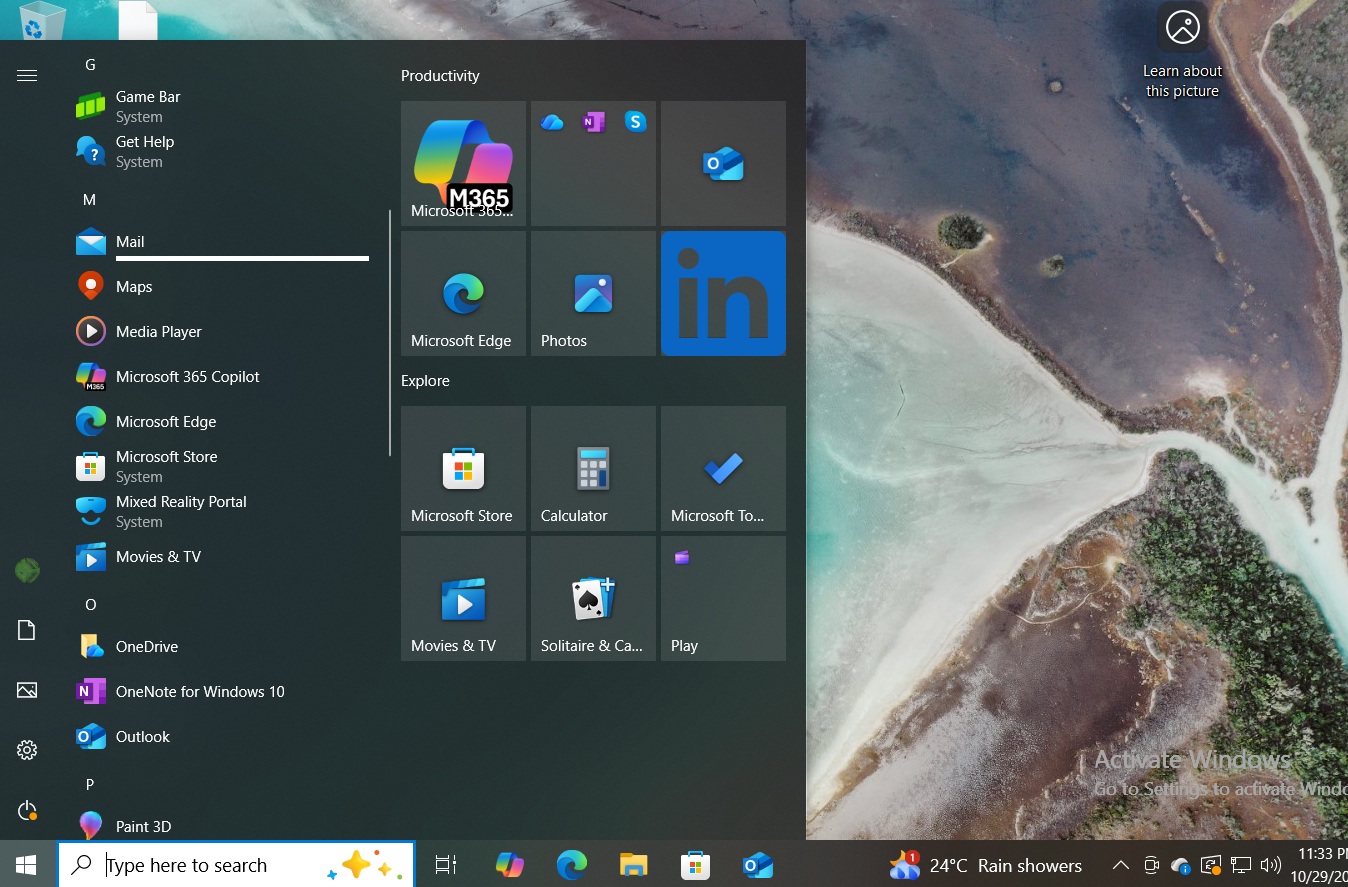Open the Microsoft To Do tile
This screenshot has height=887, width=1348.
click(x=722, y=468)
